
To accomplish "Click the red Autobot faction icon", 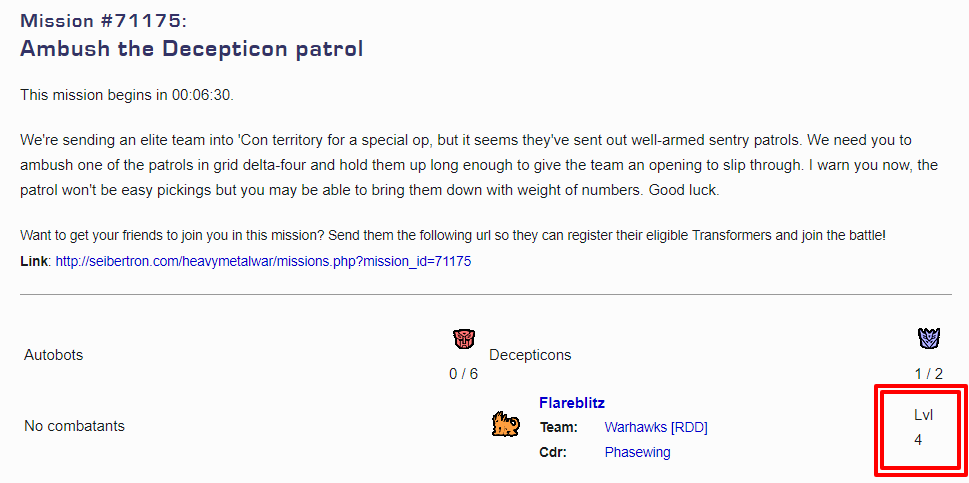I will point(464,340).
